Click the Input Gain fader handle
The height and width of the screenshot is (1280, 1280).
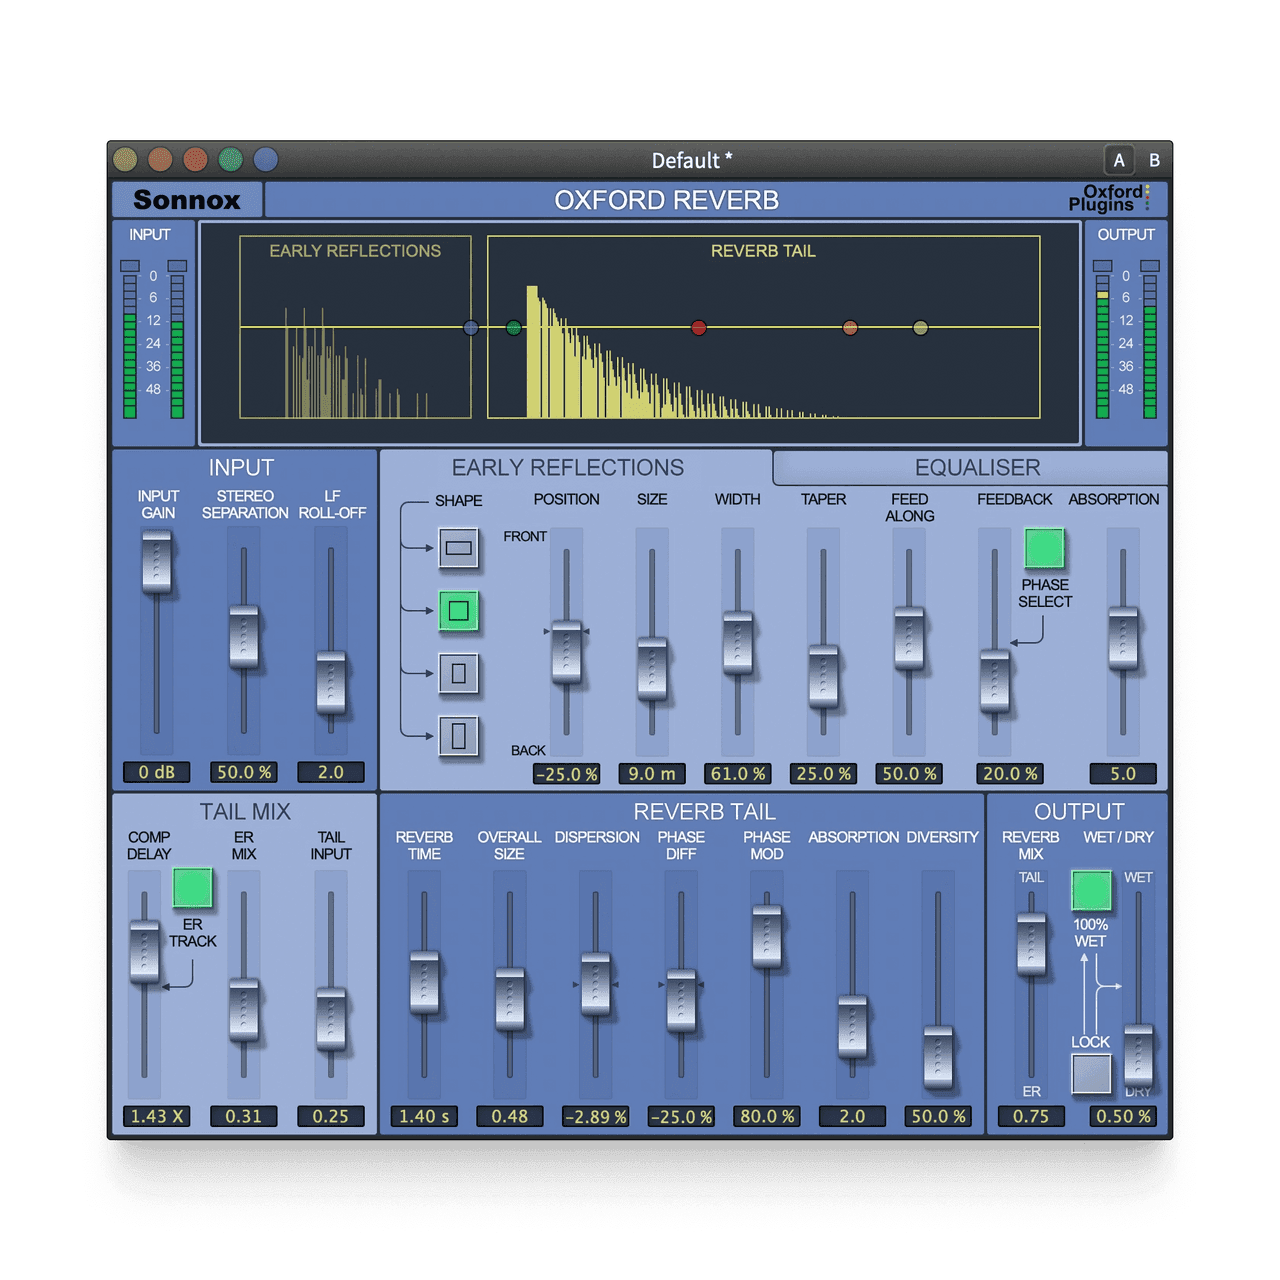point(157,562)
